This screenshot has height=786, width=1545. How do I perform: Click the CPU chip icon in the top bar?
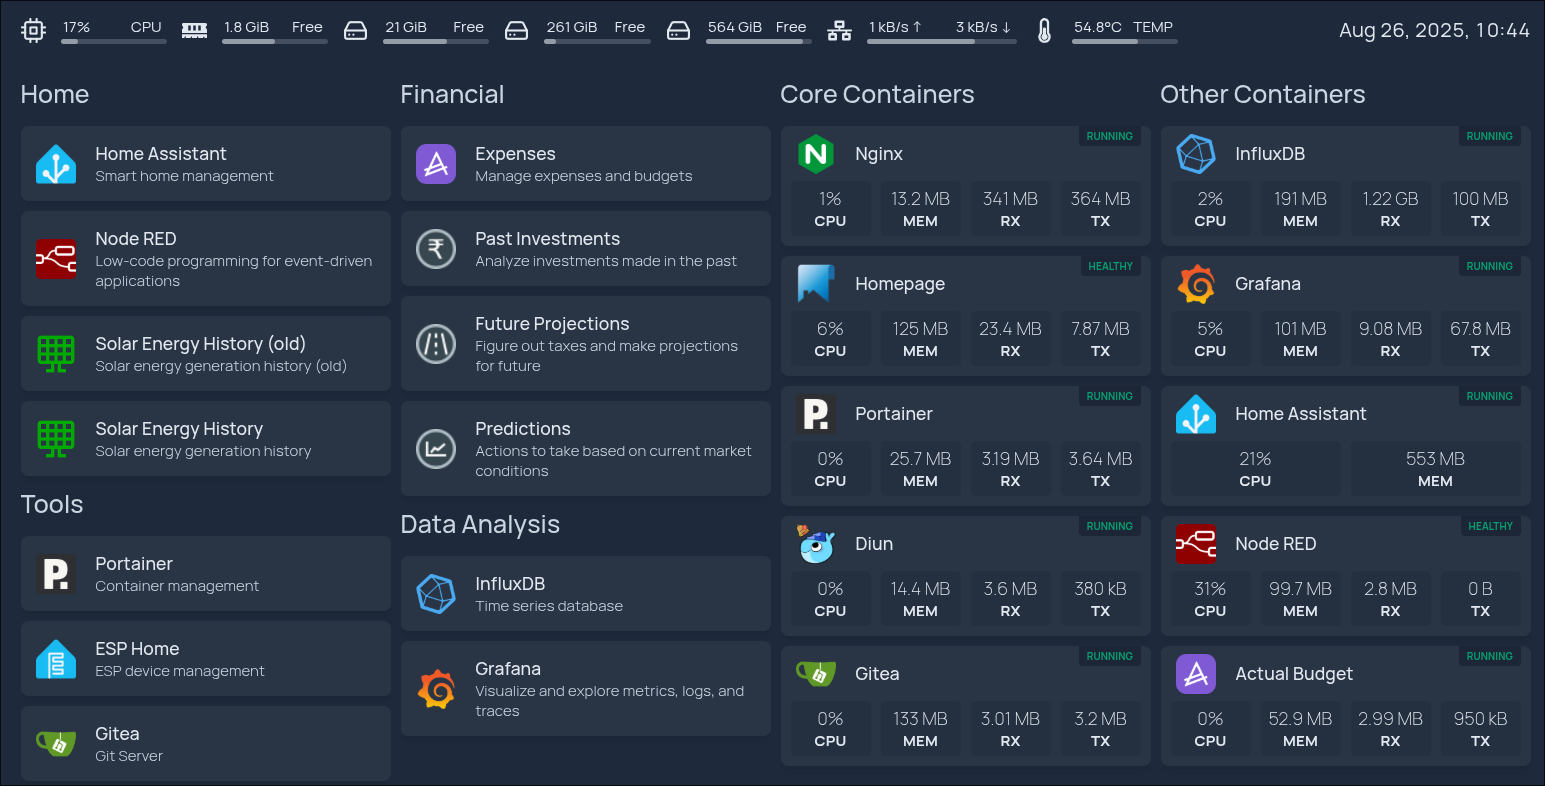click(x=34, y=31)
